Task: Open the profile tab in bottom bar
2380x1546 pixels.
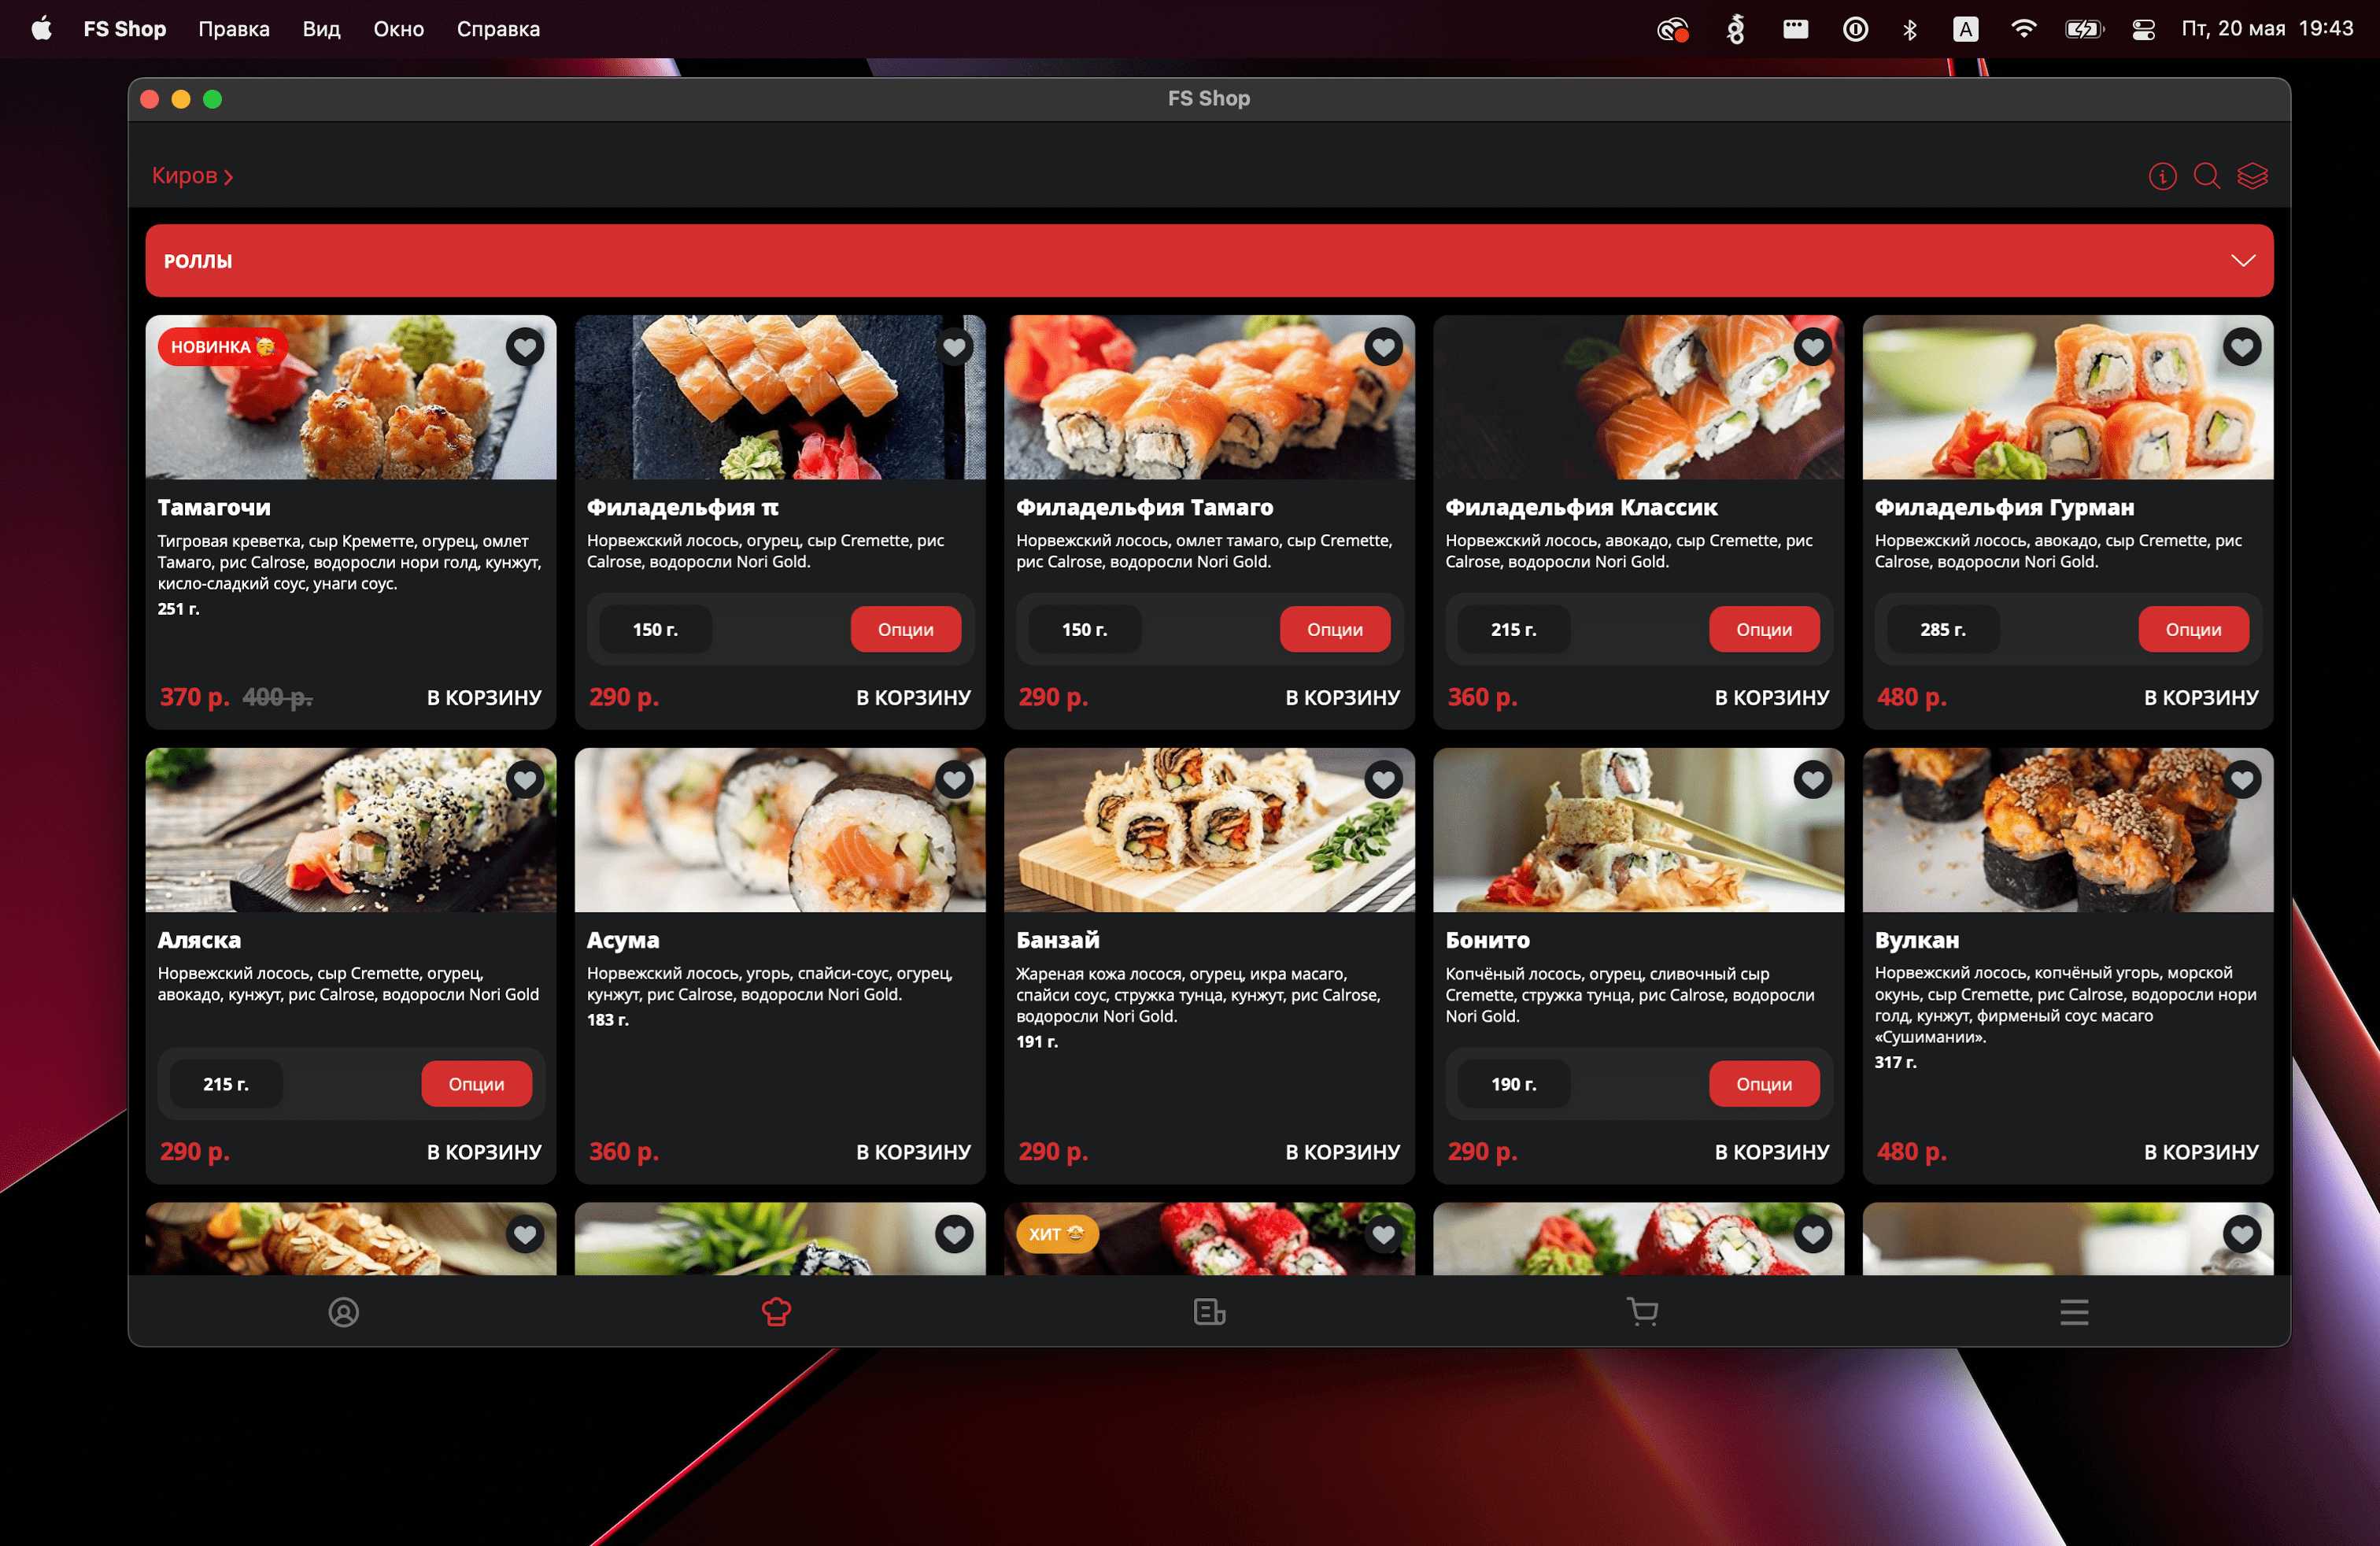Action: (344, 1312)
